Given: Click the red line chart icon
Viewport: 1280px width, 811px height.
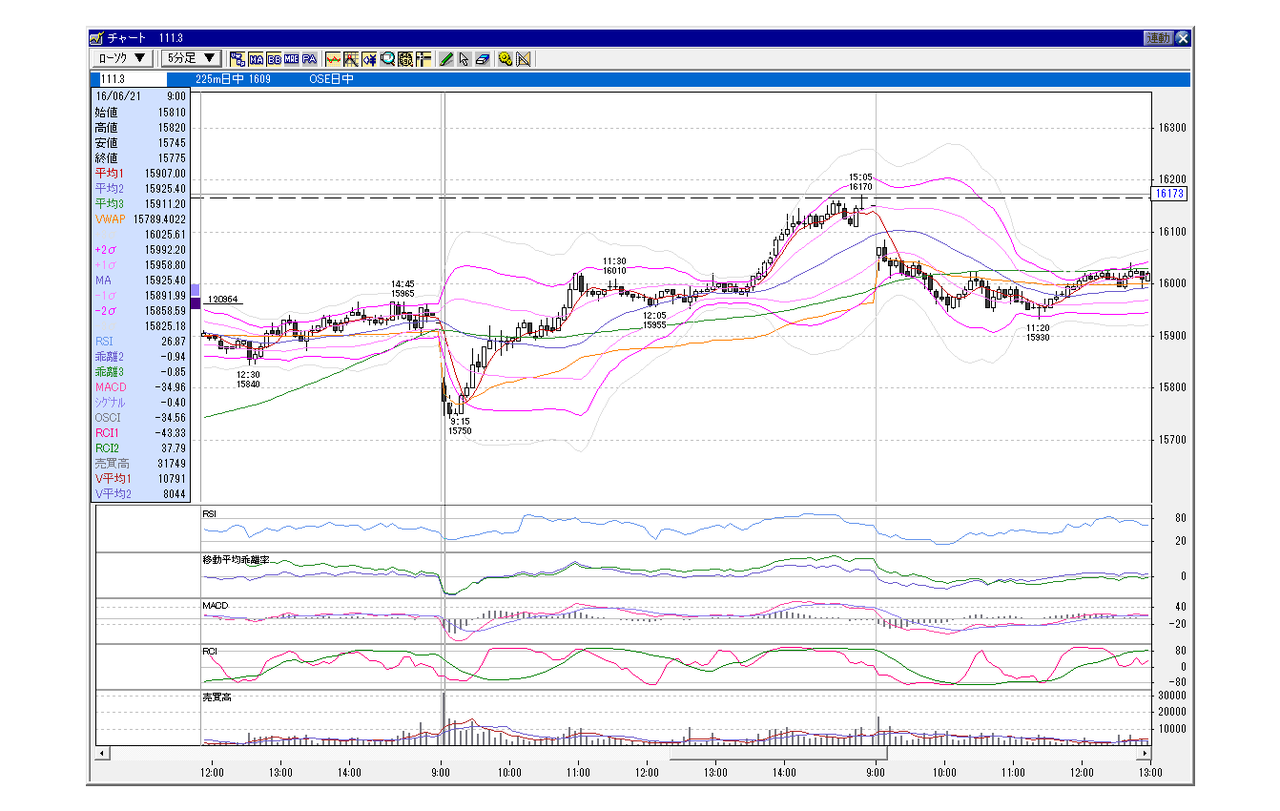Looking at the screenshot, I should pyautogui.click(x=334, y=59).
